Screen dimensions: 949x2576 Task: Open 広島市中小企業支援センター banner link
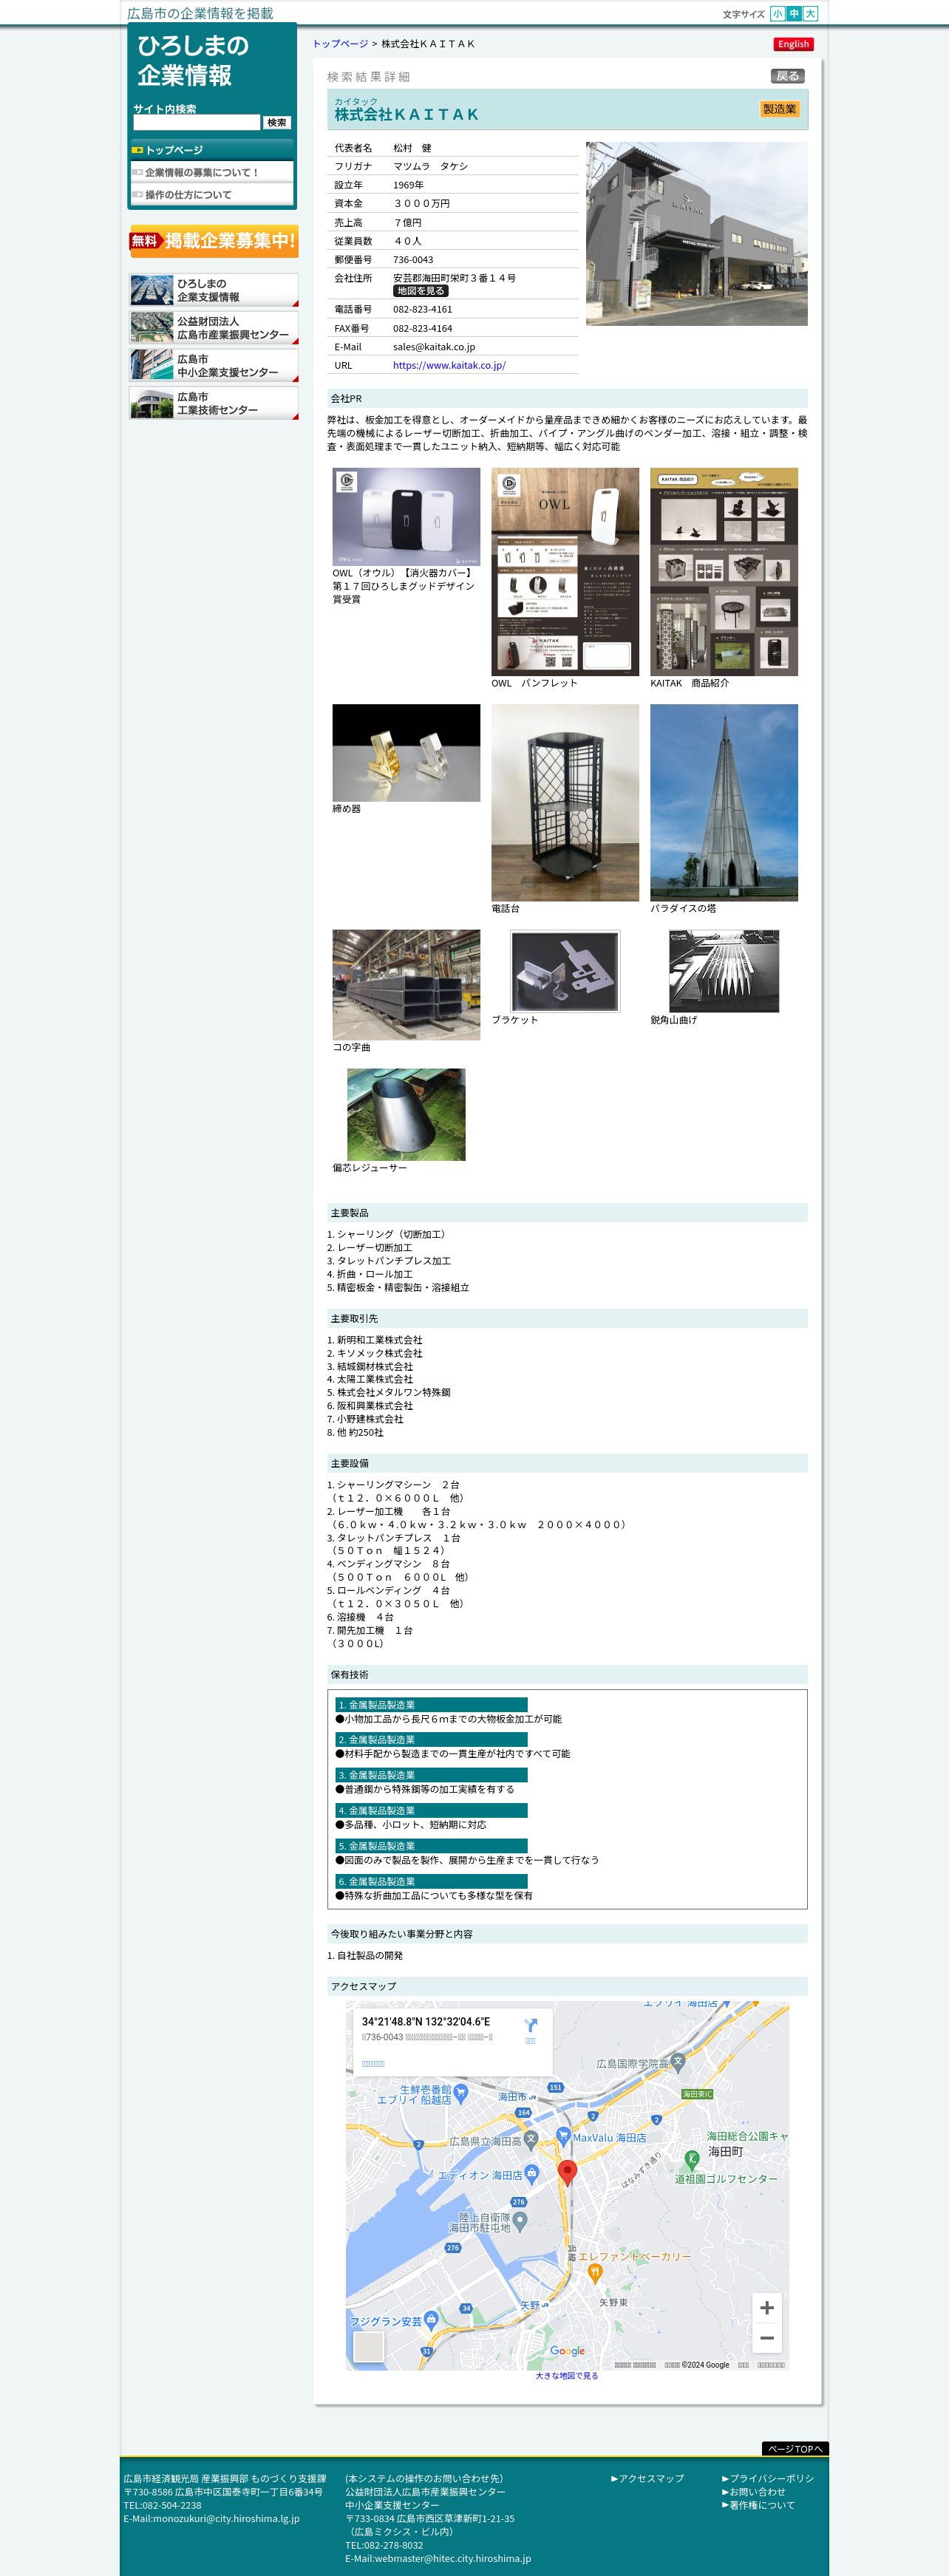point(213,365)
